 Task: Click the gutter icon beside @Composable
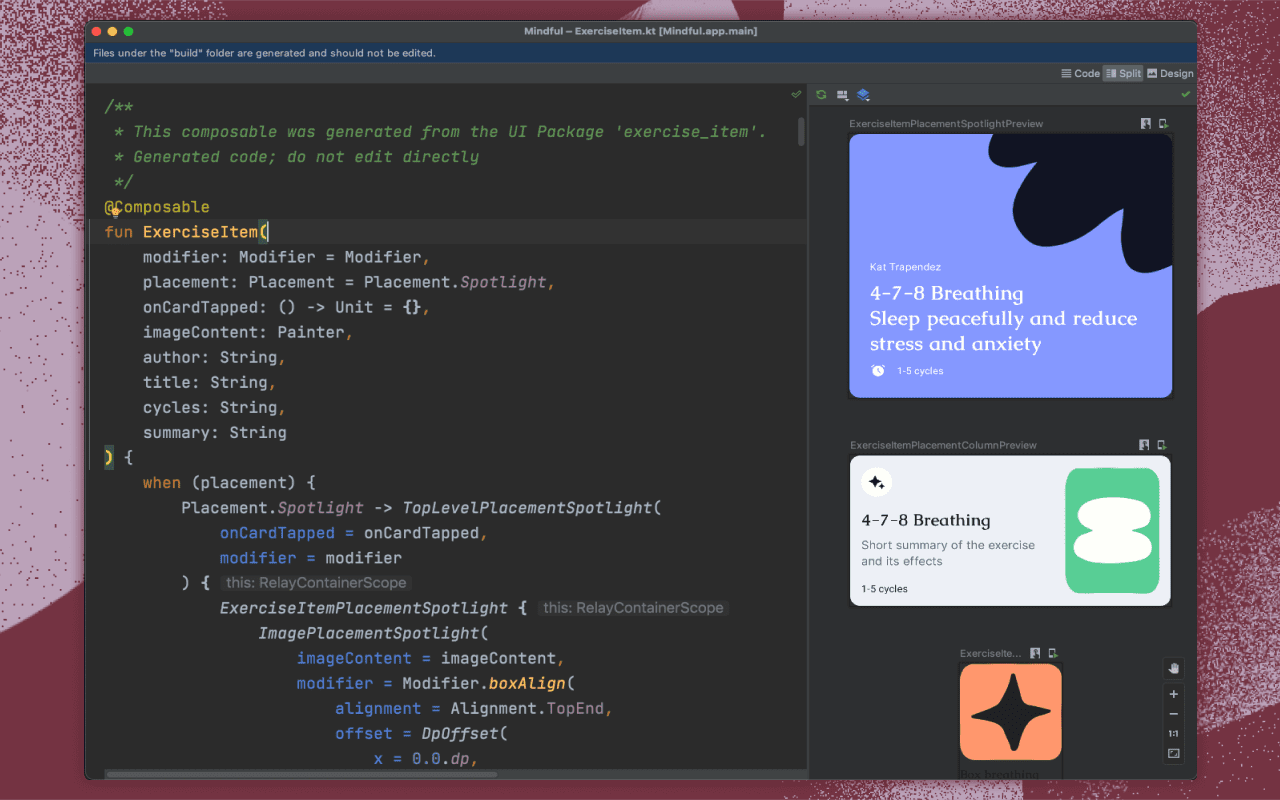[x=115, y=211]
